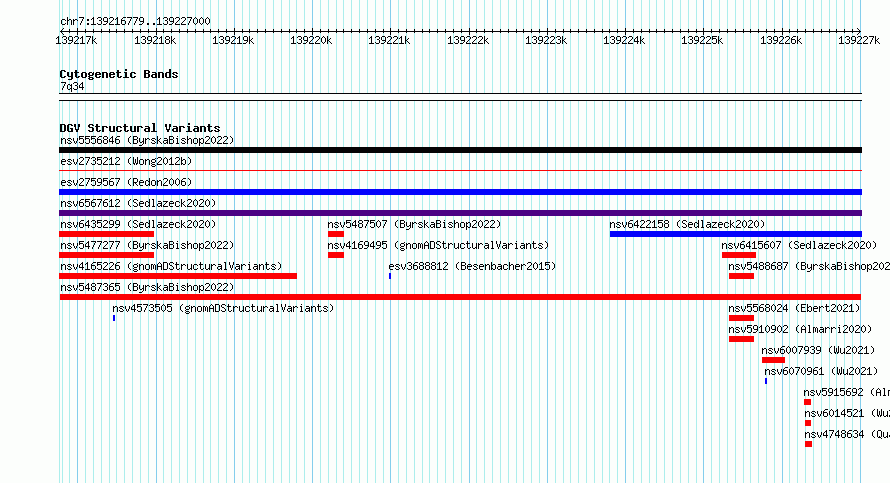Click the 139218k ruler position
This screenshot has height=483, width=890.
(x=155, y=40)
